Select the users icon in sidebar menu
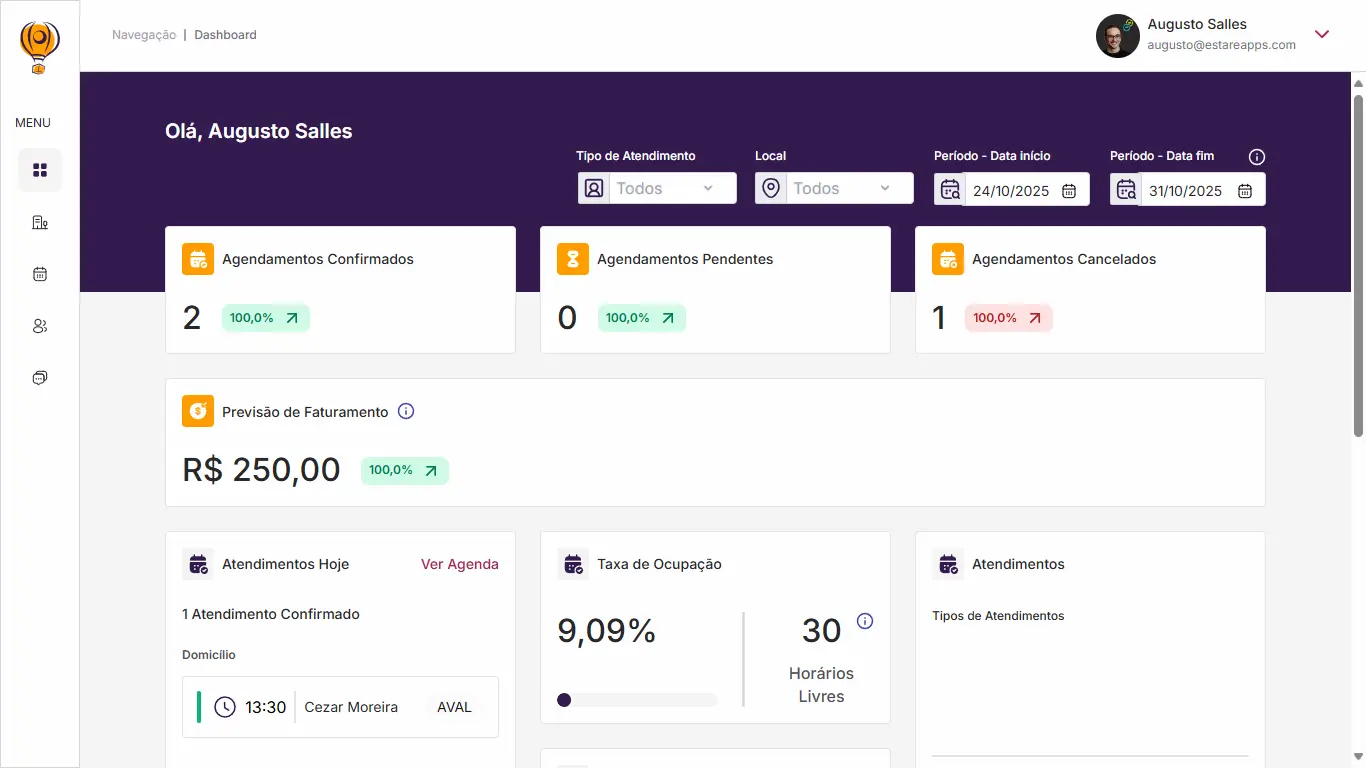Screen dimensions: 1366x768 [x=40, y=326]
